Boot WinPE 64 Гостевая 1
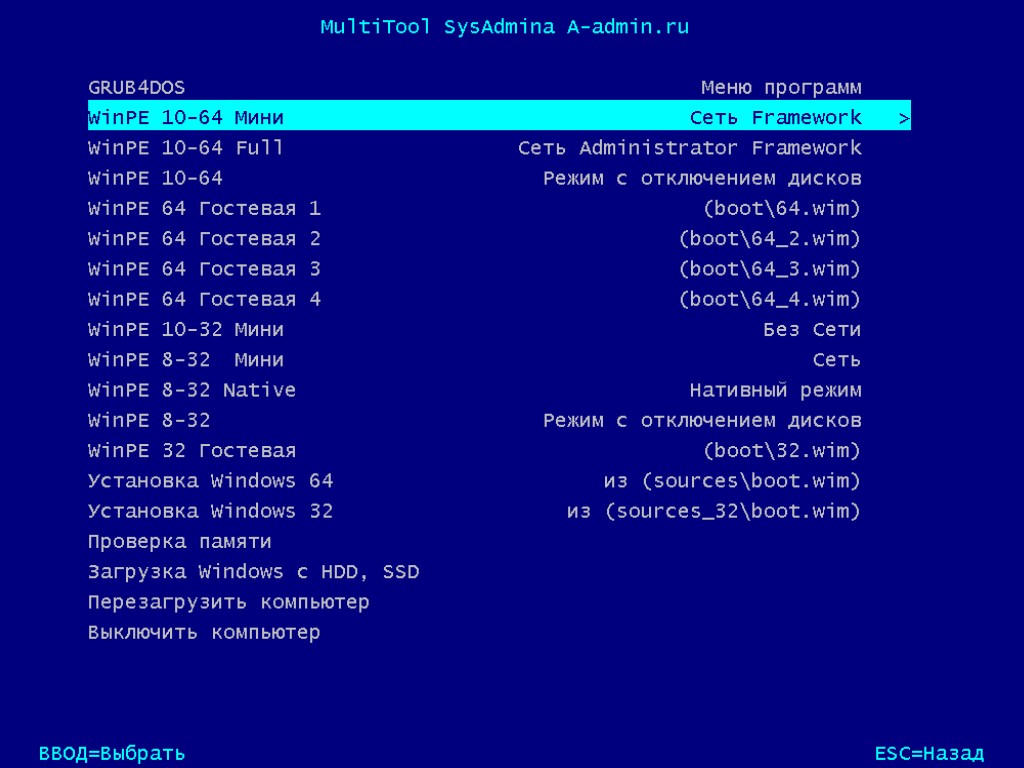This screenshot has height=768, width=1024. (204, 209)
